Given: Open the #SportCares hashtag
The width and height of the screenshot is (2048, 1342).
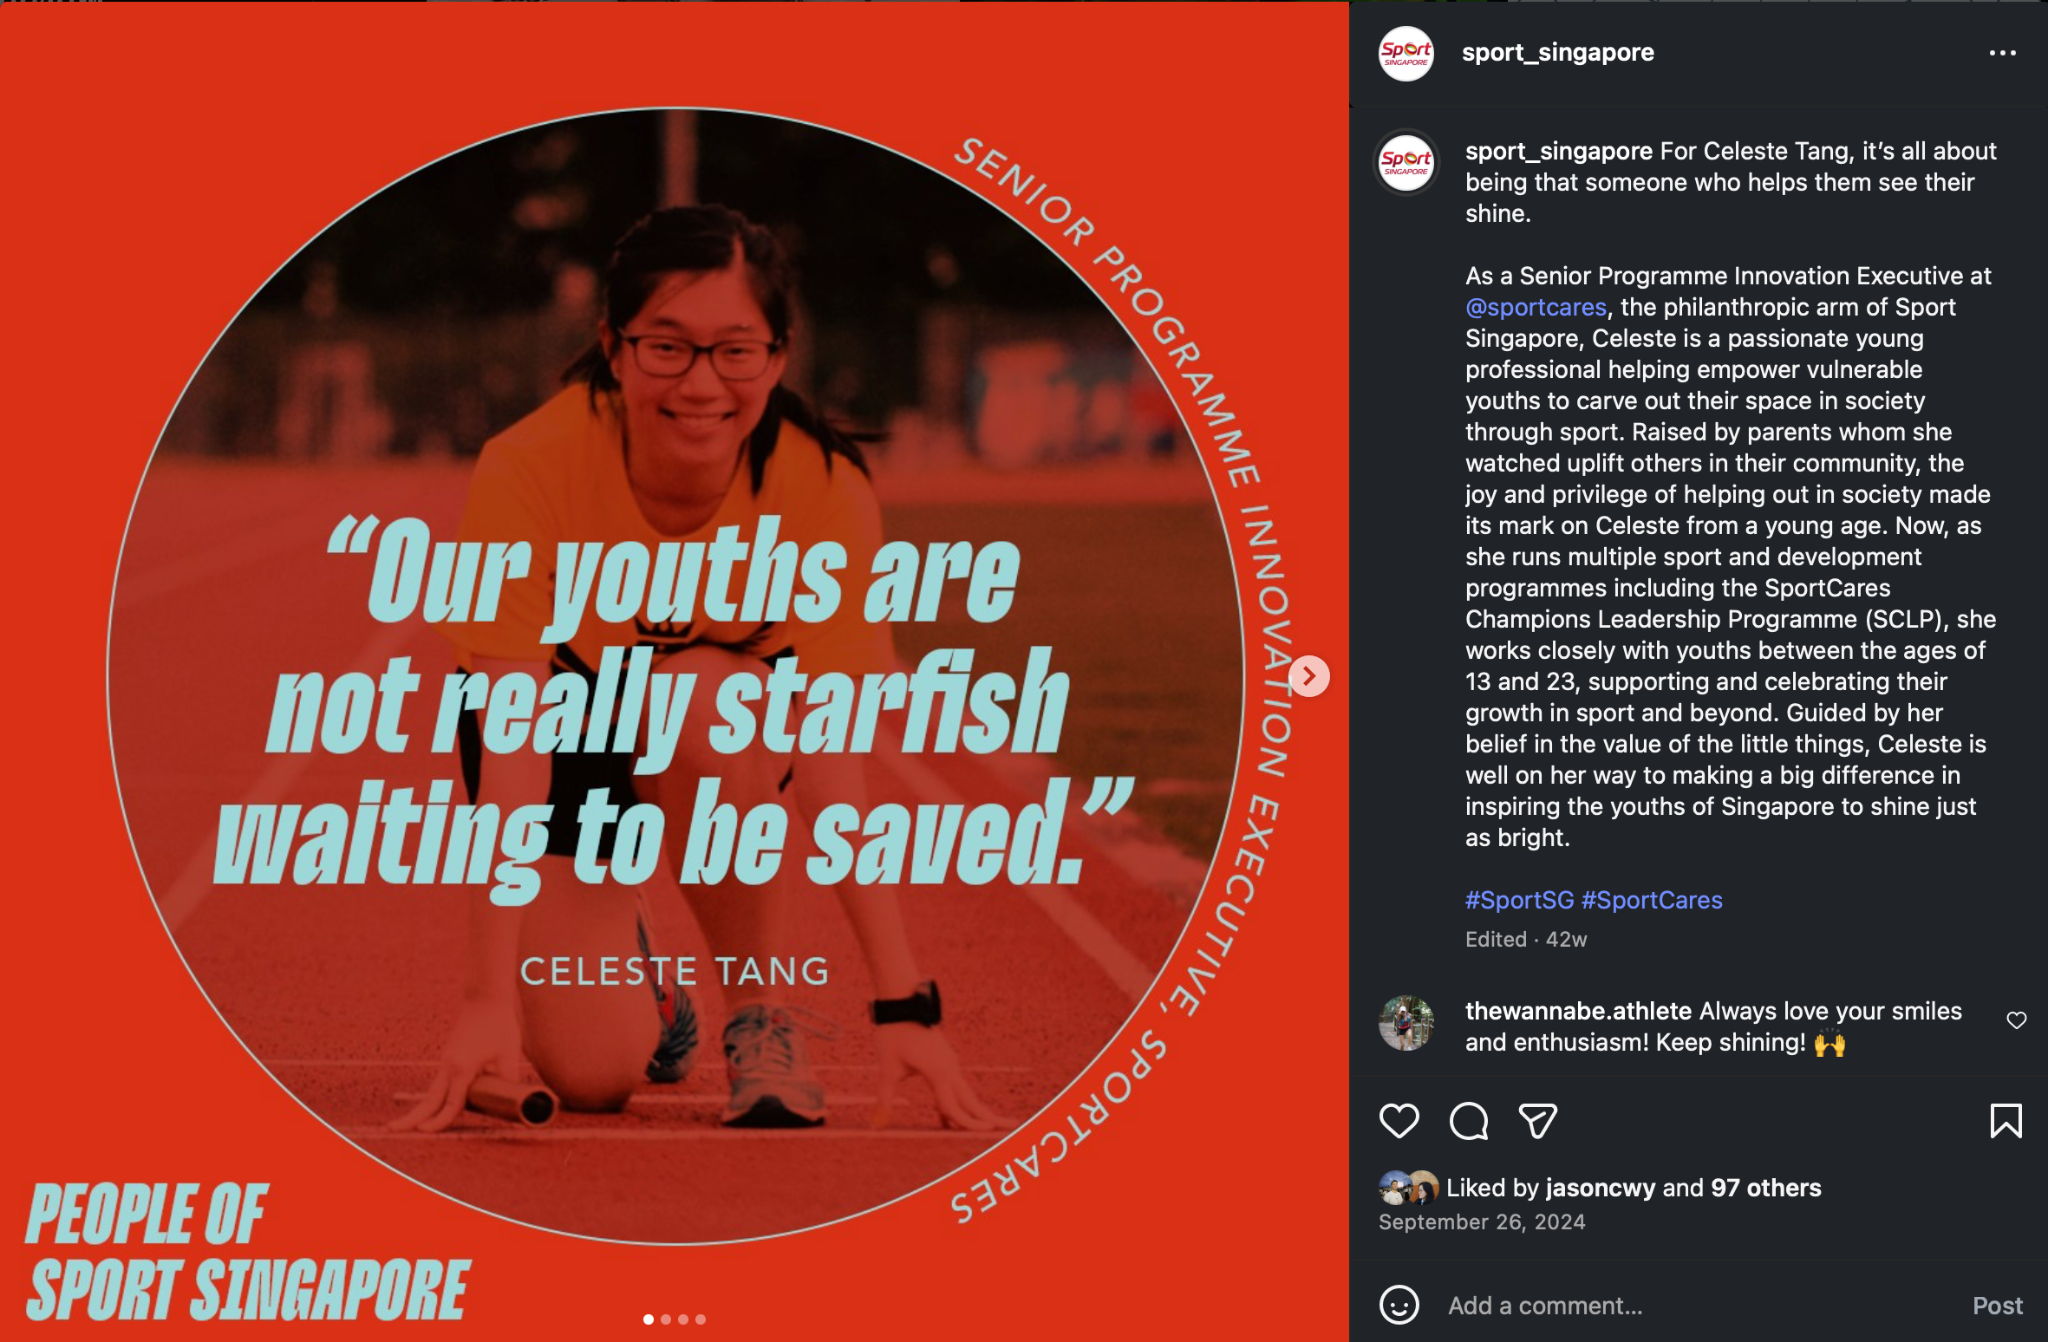Looking at the screenshot, I should point(1651,900).
